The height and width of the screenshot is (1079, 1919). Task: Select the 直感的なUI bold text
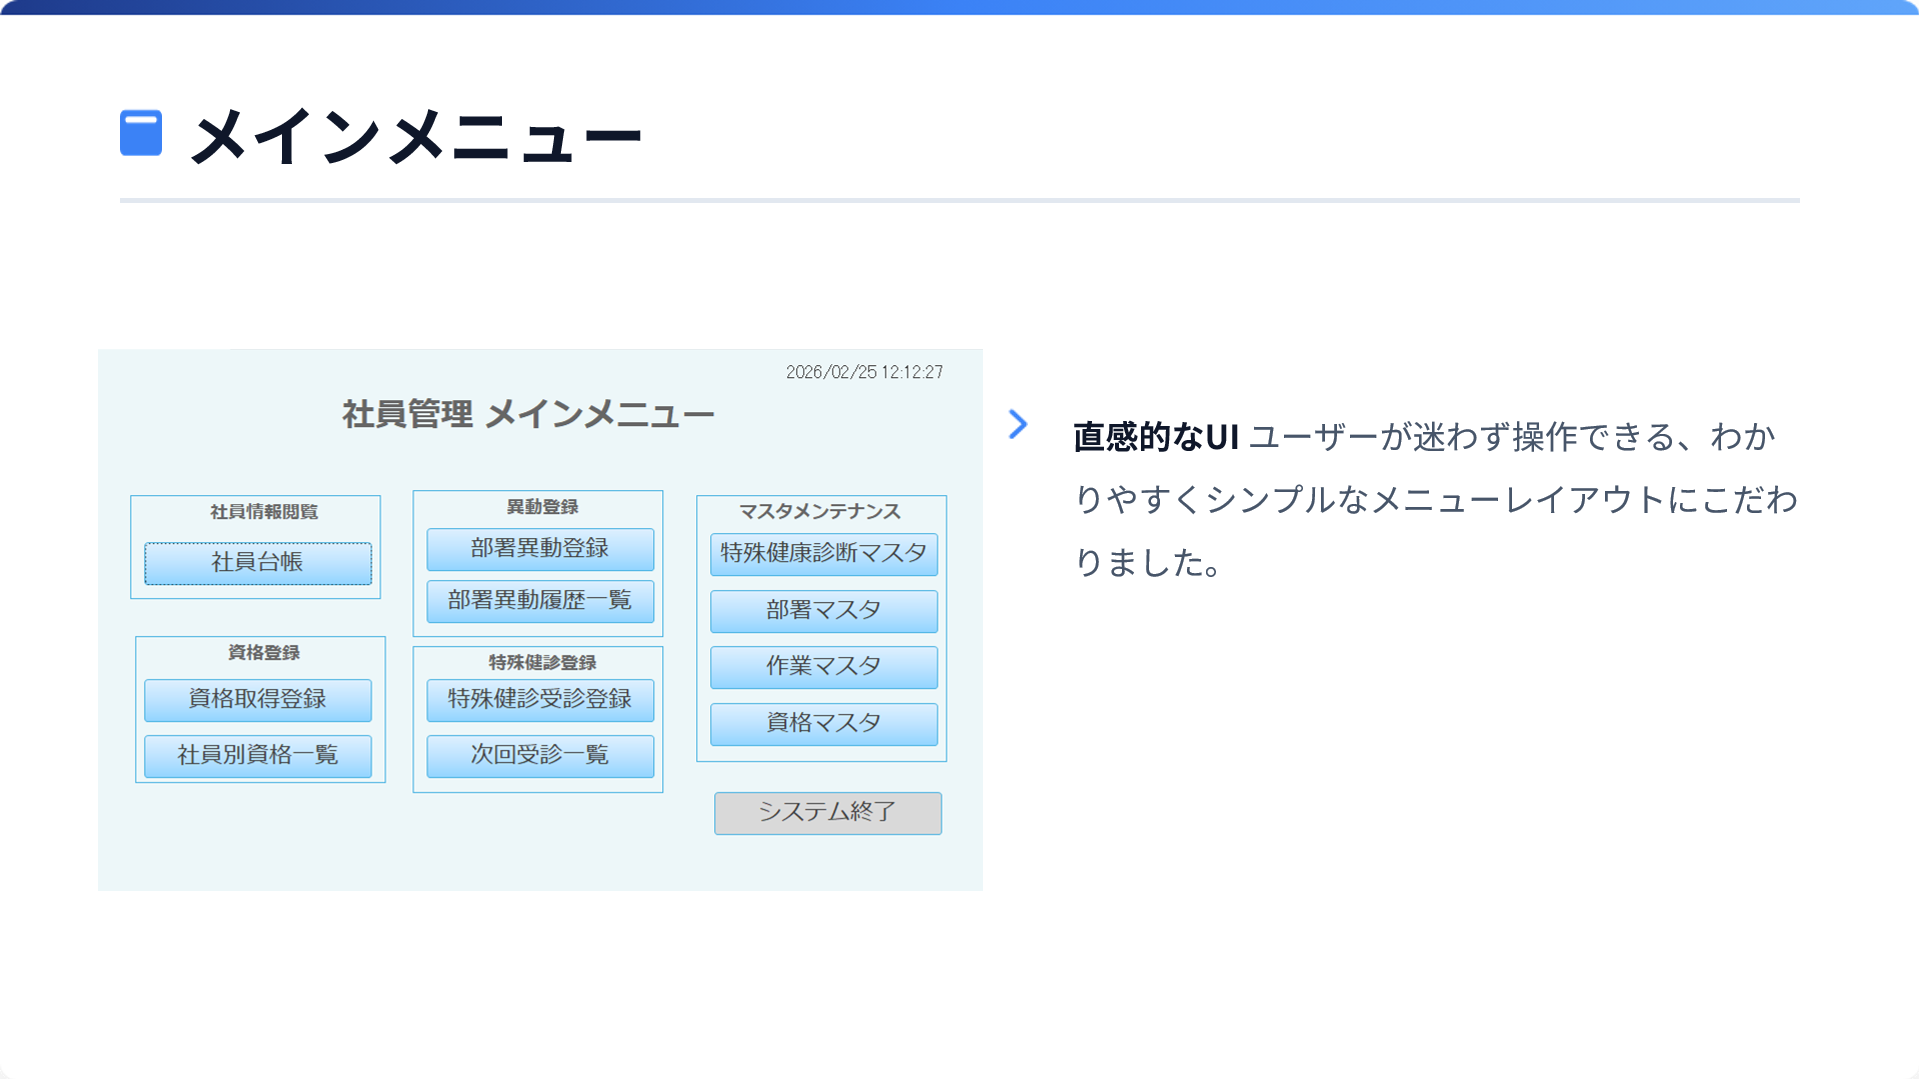coord(1155,437)
